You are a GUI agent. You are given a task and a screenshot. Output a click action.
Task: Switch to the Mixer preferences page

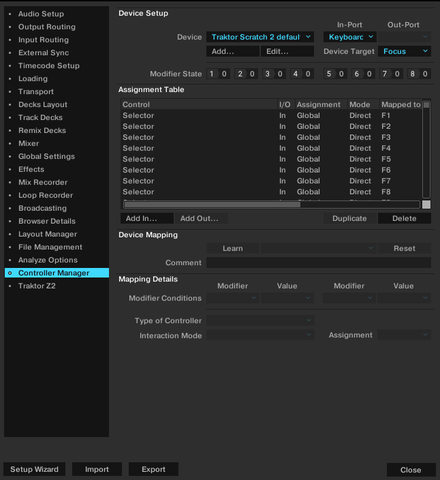pyautogui.click(x=29, y=143)
